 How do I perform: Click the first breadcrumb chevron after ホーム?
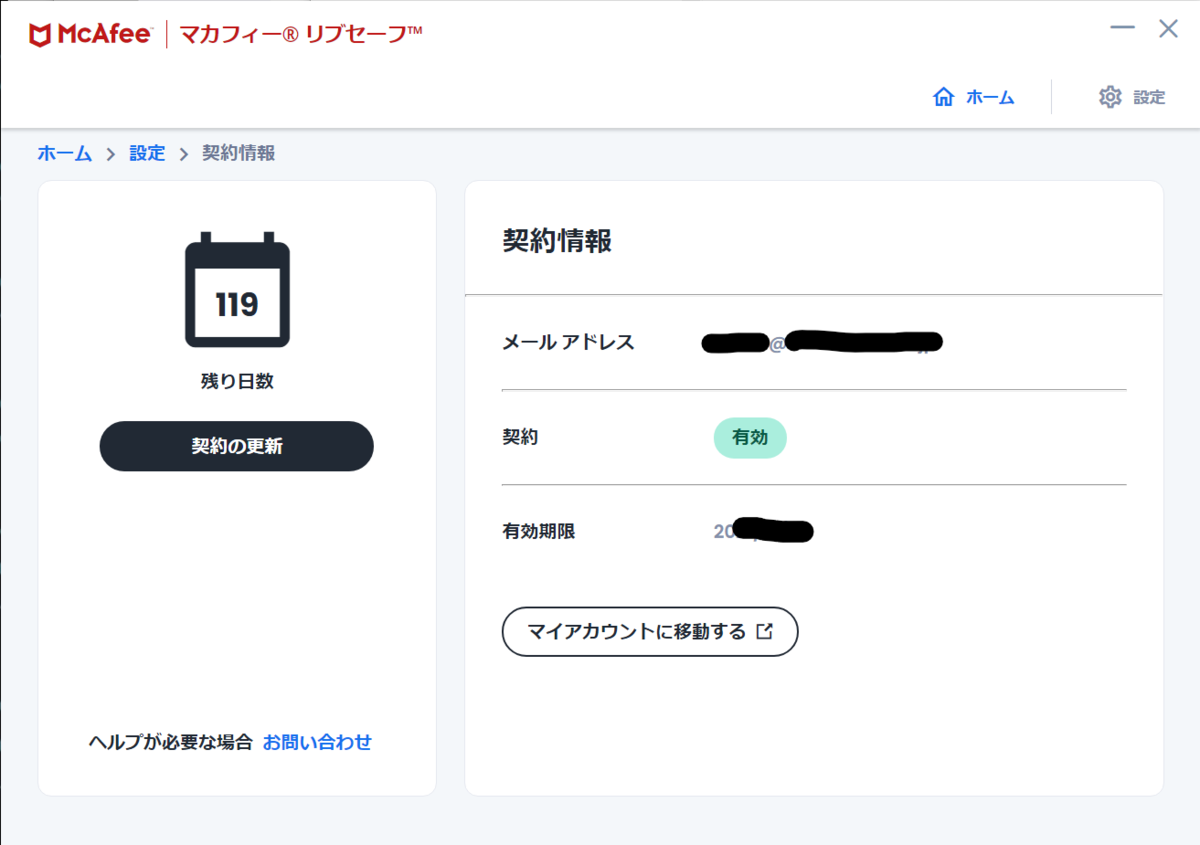tap(111, 154)
